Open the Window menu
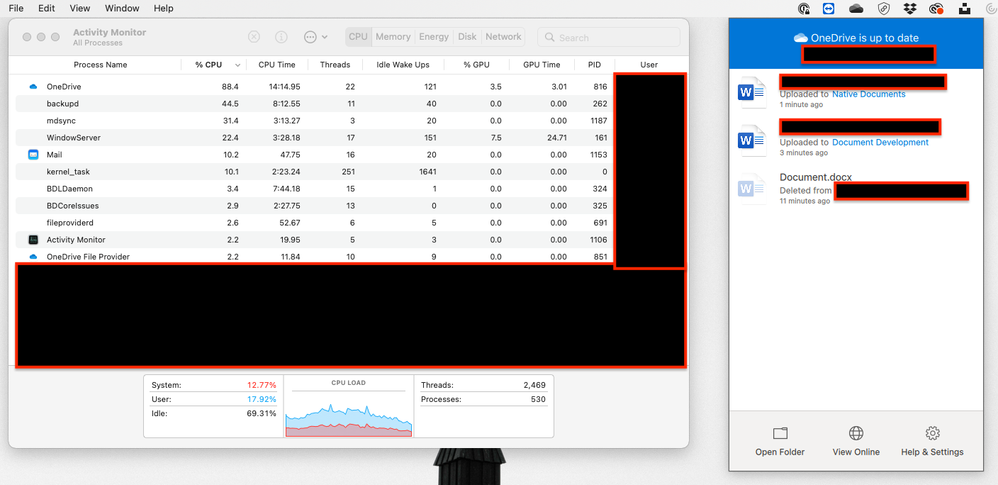The height and width of the screenshot is (485, 998). click(x=122, y=8)
